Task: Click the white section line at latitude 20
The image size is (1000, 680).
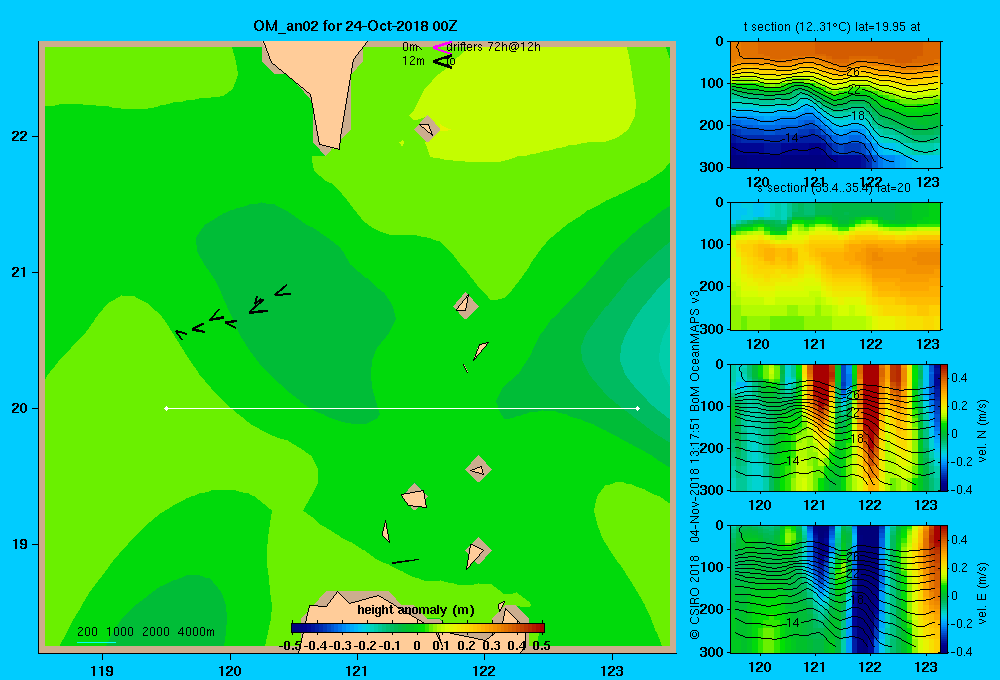Action: click(402, 408)
